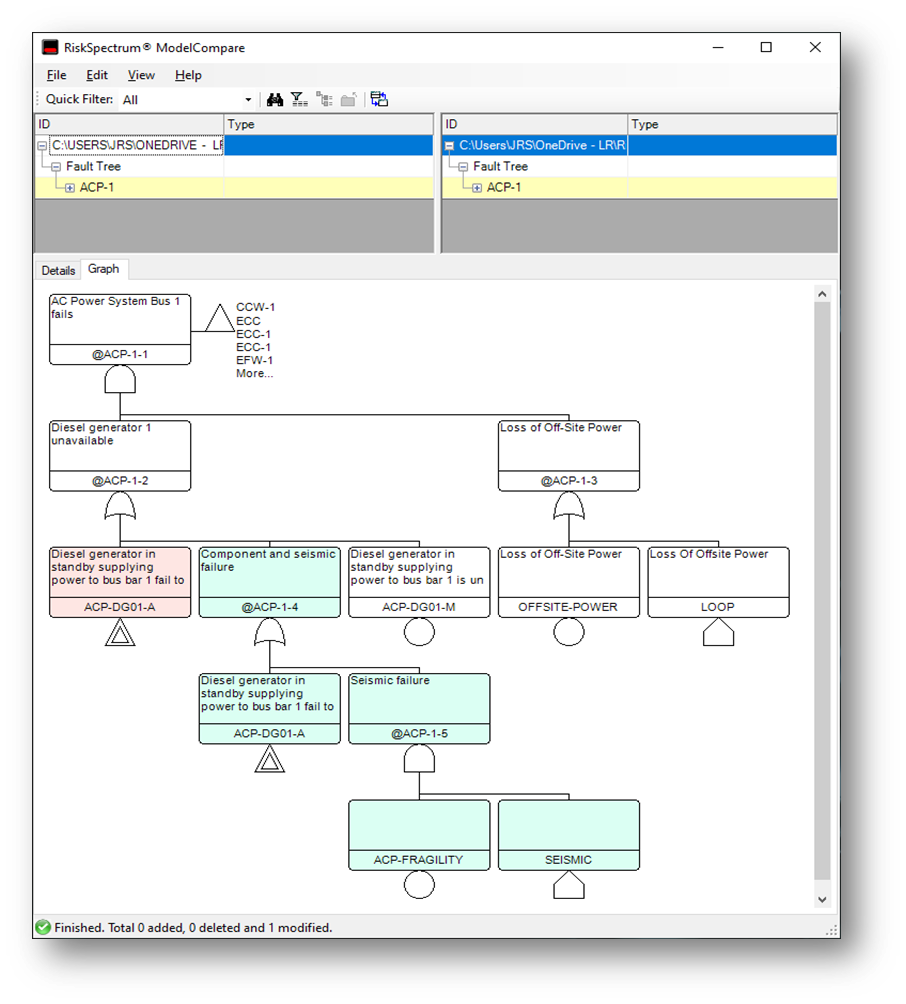Image resolution: width=906 pixels, height=1004 pixels.
Task: Select the circle event symbol under ACP-FRAGILITY
Action: coord(419,884)
